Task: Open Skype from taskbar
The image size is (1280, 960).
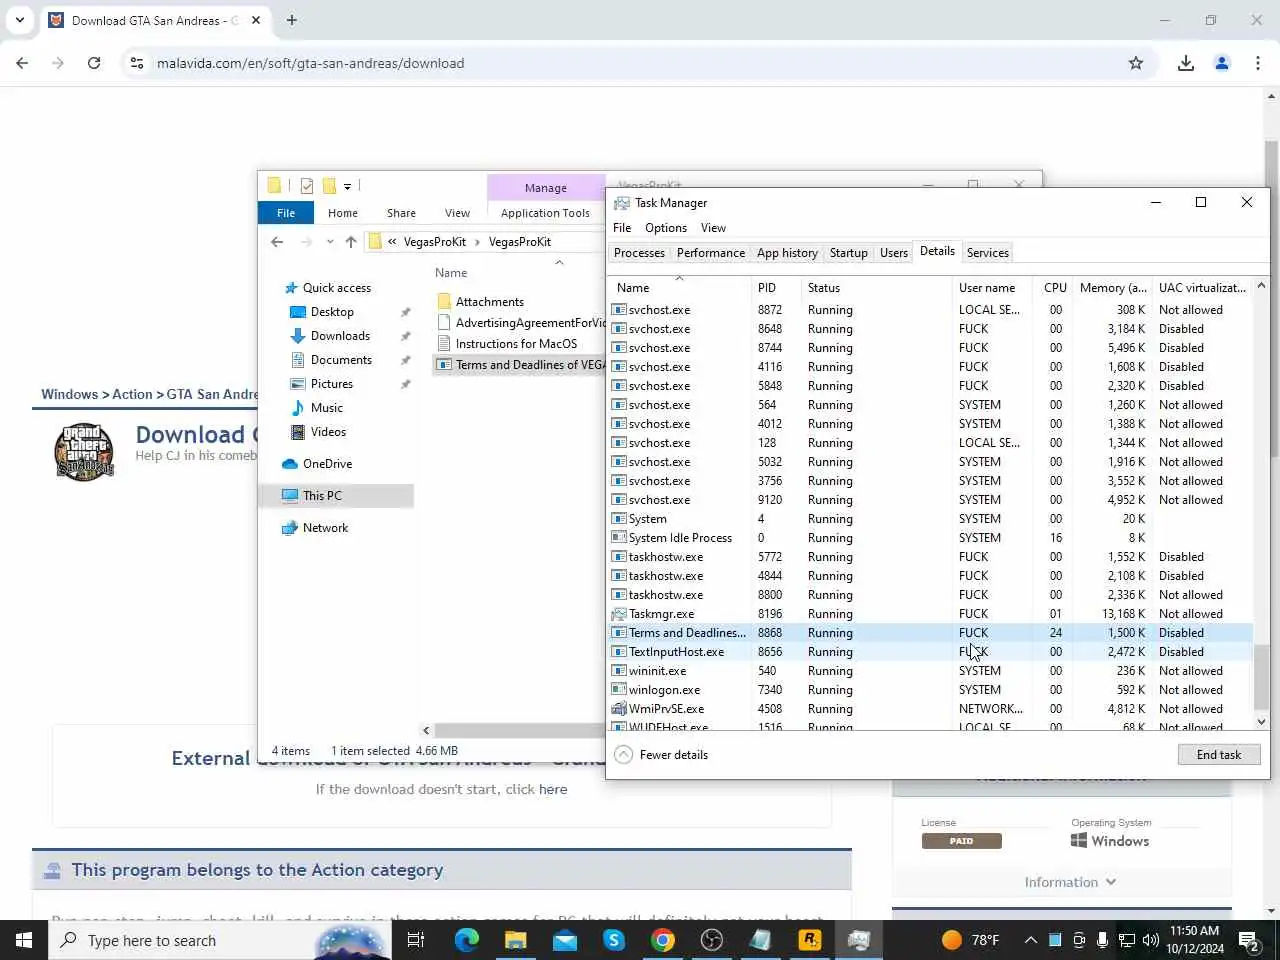Action: 614,940
